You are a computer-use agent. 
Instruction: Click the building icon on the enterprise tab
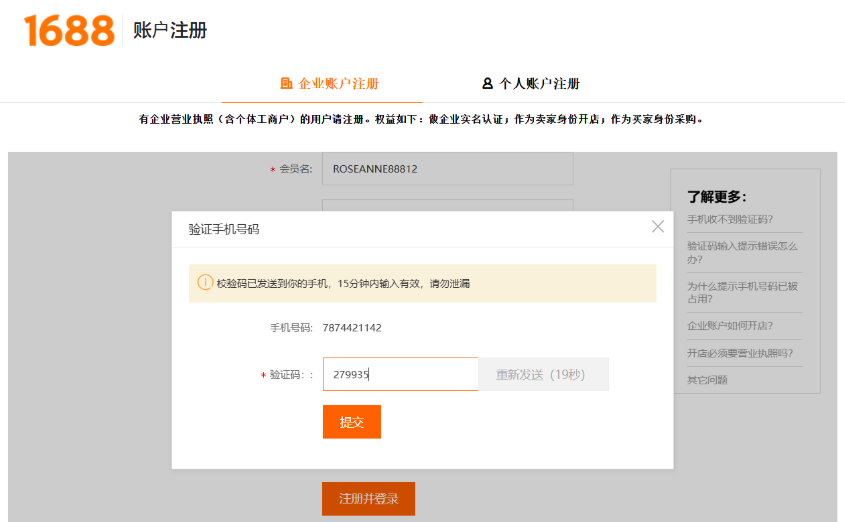[x=286, y=83]
